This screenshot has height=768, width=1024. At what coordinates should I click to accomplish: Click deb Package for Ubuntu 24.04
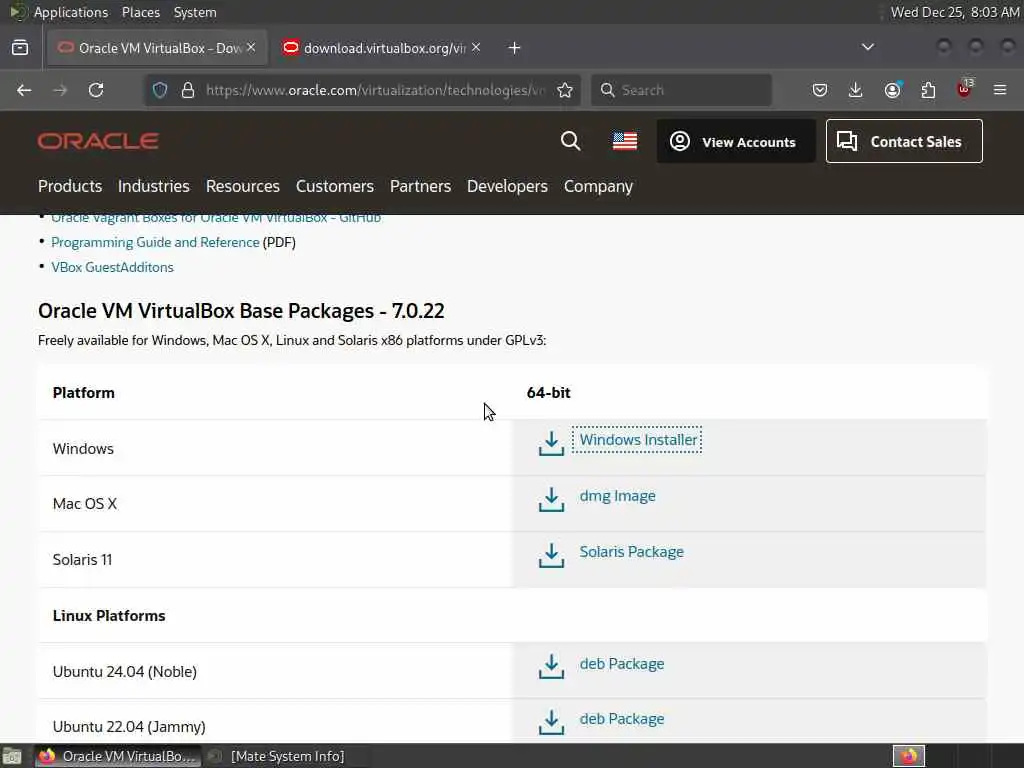pos(622,664)
